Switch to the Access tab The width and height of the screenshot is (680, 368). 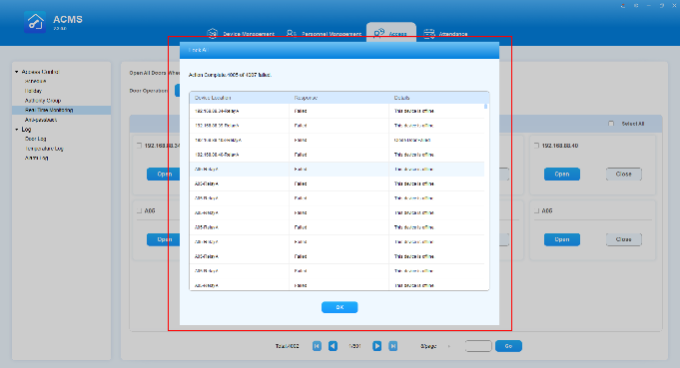[x=391, y=33]
